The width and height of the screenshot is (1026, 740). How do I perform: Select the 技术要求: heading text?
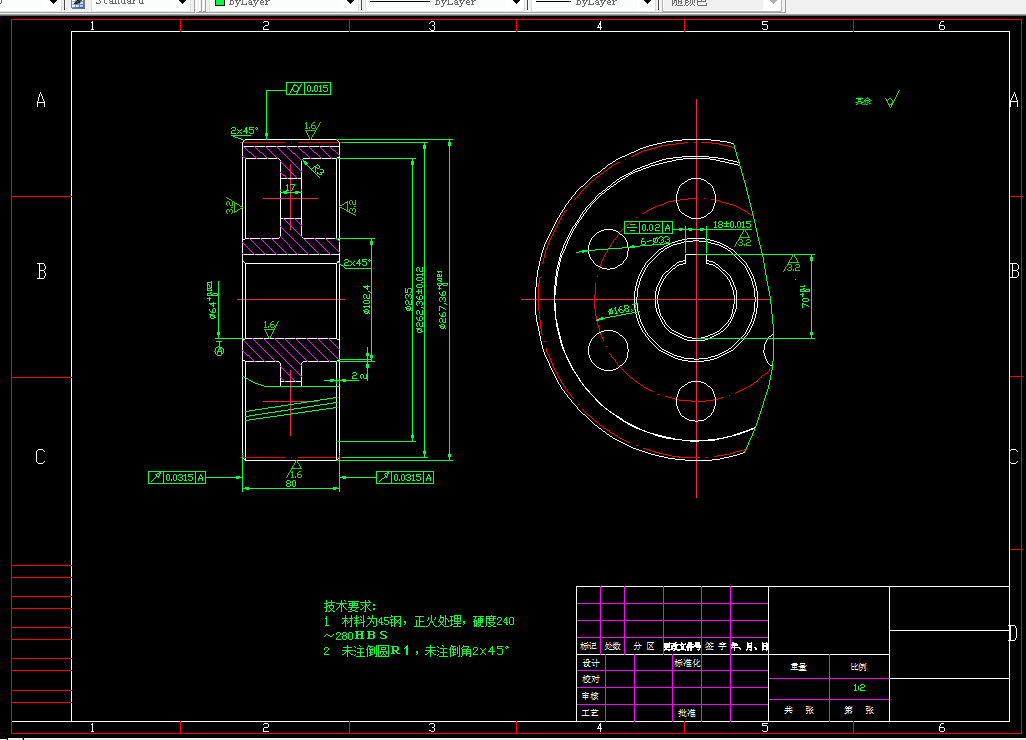coord(350,606)
